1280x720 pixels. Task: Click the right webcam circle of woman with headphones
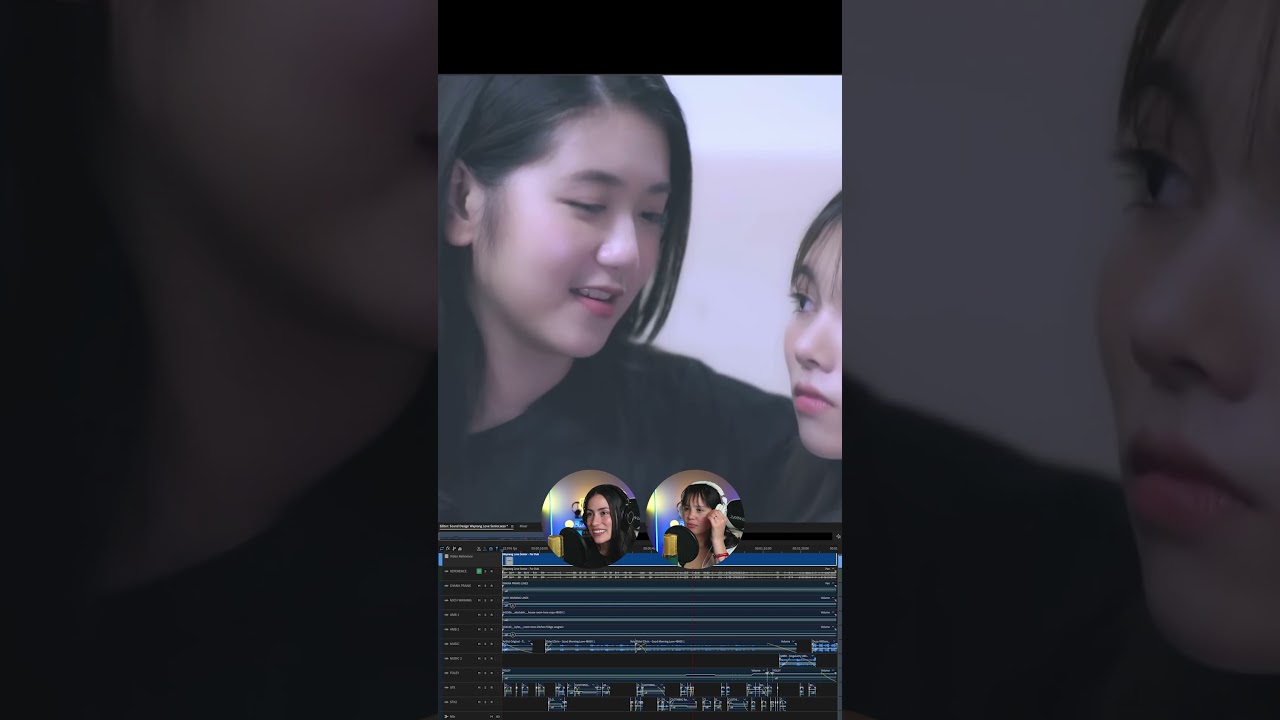tap(695, 519)
